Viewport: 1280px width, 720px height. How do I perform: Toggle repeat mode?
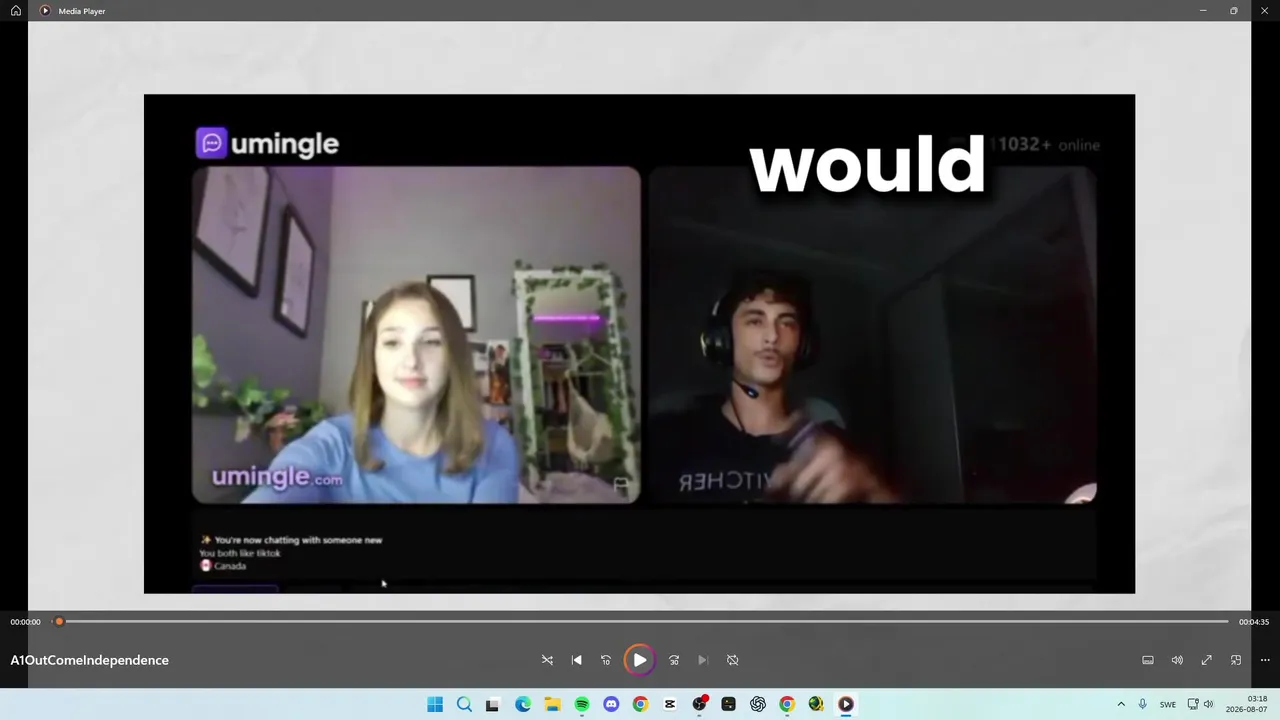[x=732, y=660]
